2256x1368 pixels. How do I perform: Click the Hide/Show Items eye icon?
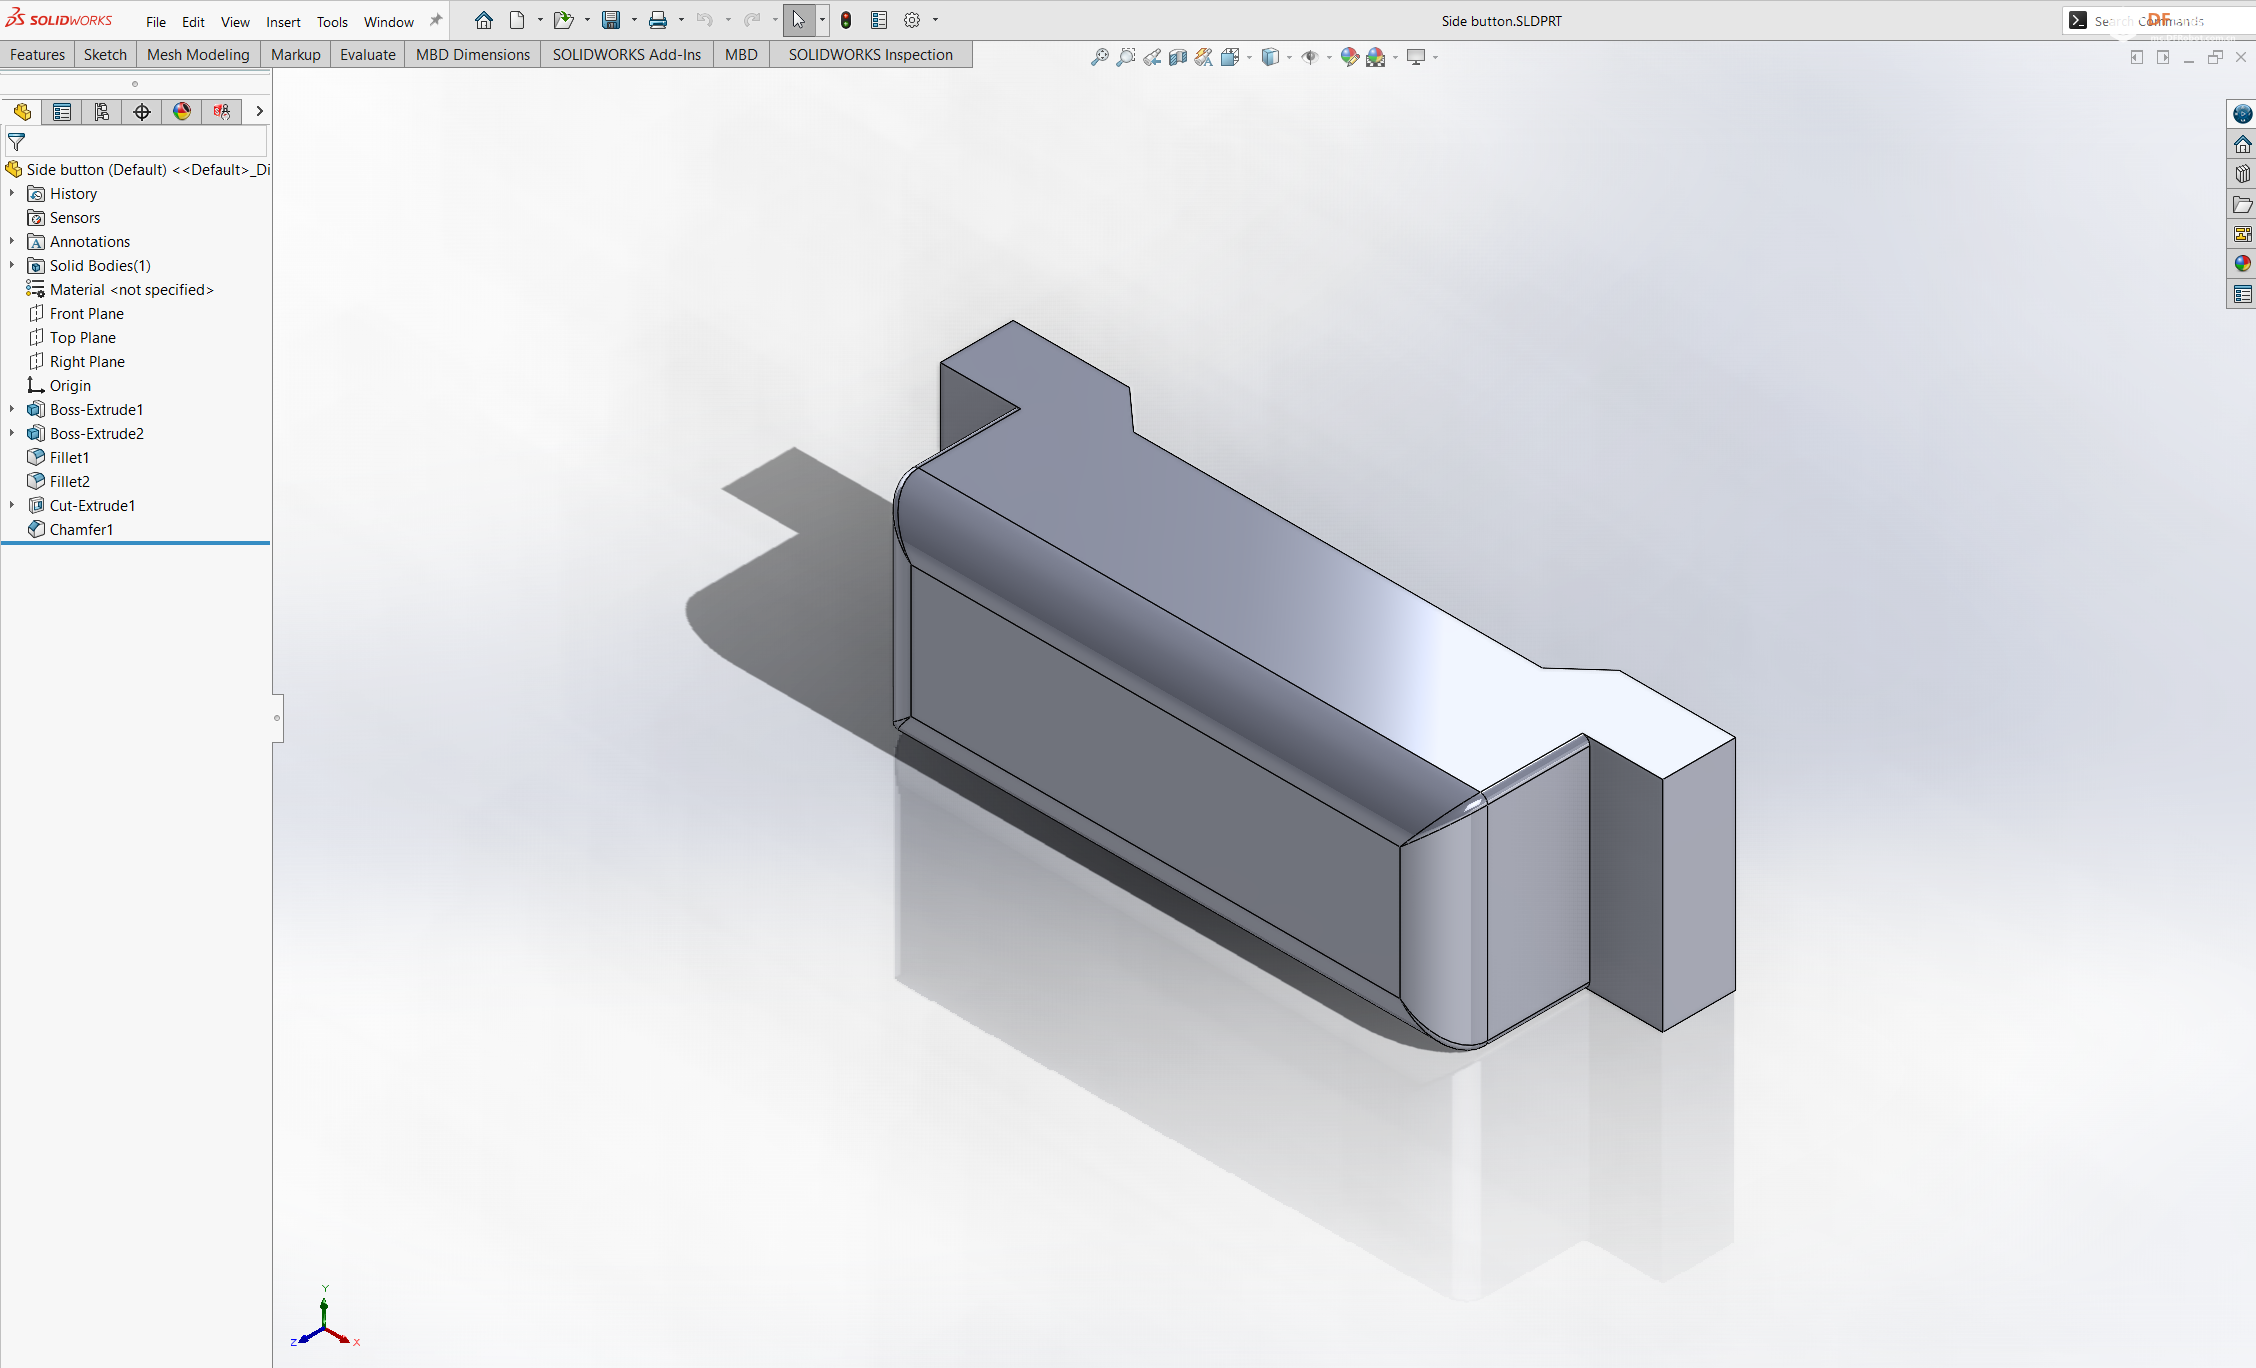[1310, 57]
